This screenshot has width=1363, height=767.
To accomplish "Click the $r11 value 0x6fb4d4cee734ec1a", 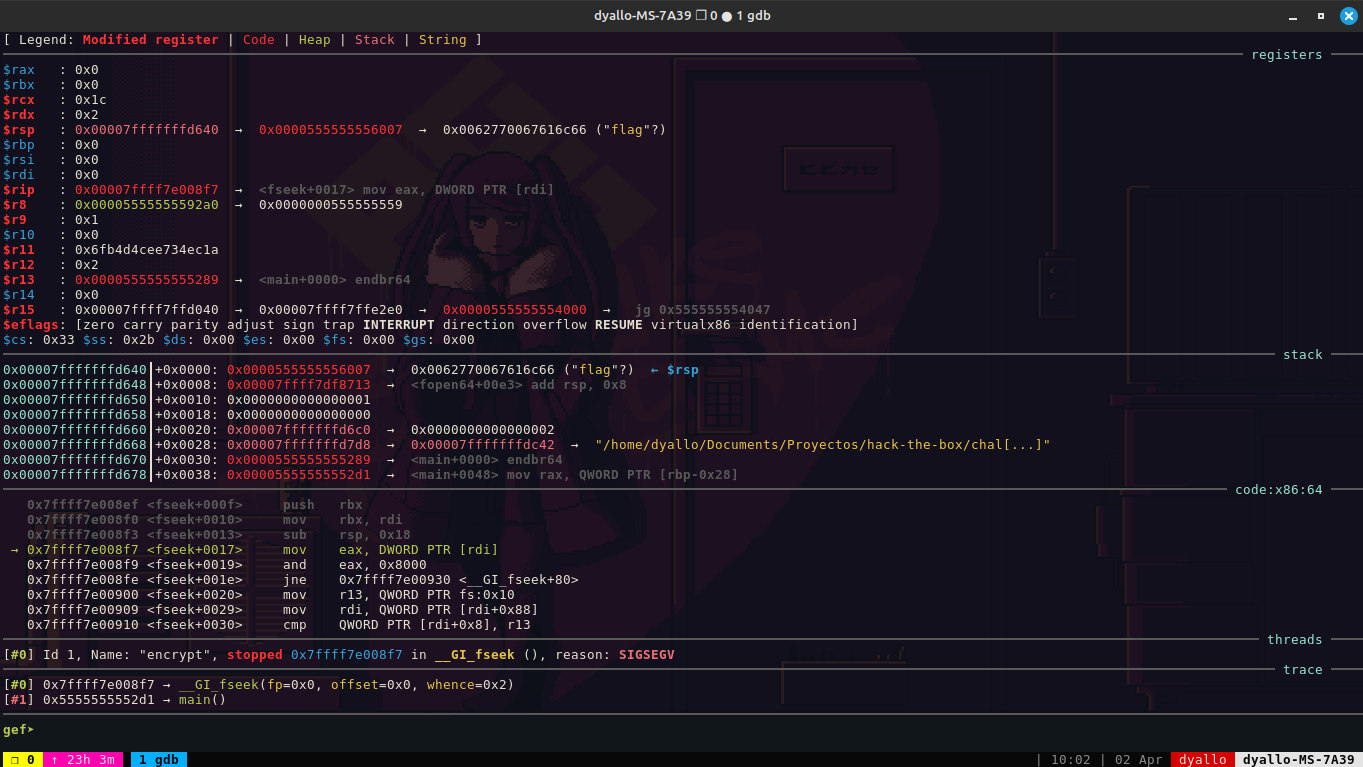I will pos(146,250).
